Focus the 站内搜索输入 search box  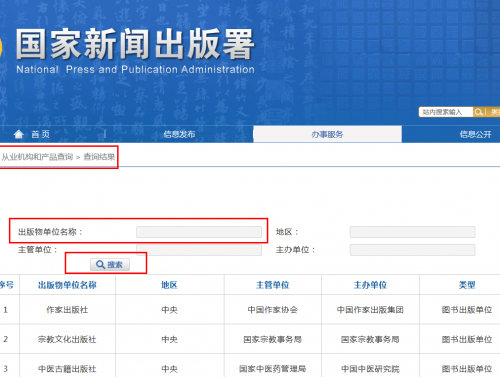446,112
